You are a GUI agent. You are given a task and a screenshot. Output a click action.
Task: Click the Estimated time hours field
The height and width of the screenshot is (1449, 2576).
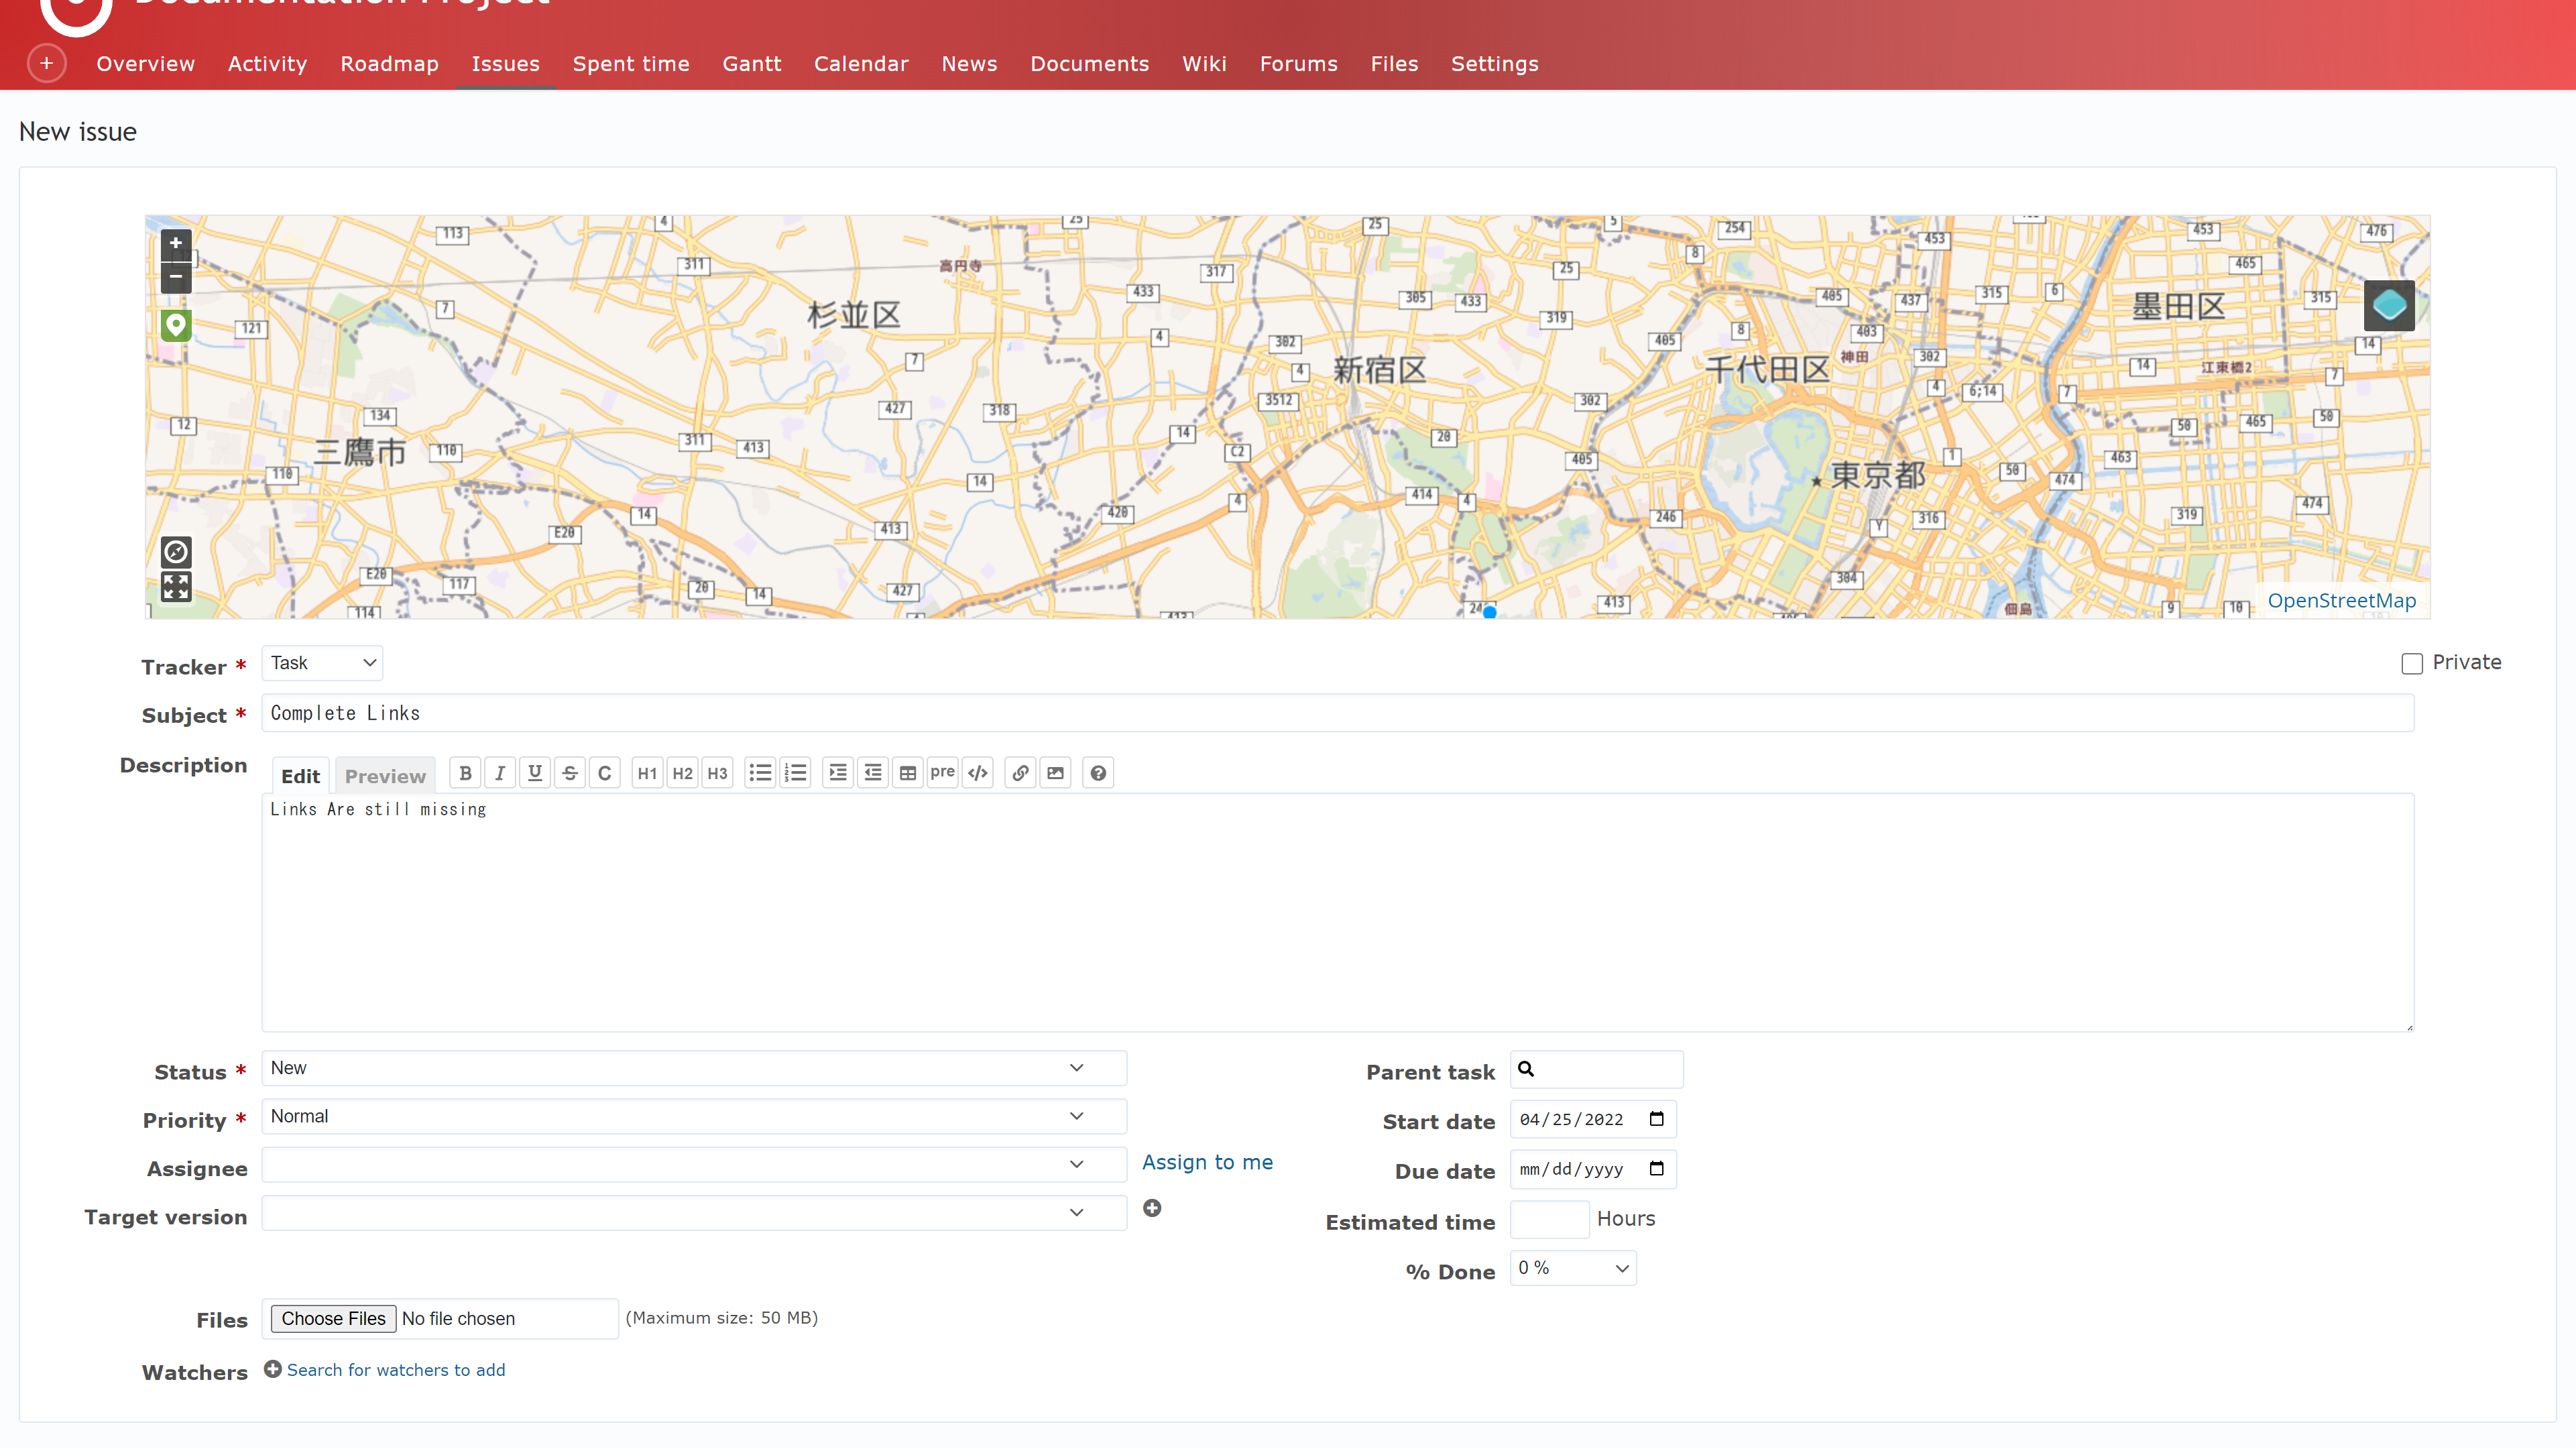point(1549,1220)
